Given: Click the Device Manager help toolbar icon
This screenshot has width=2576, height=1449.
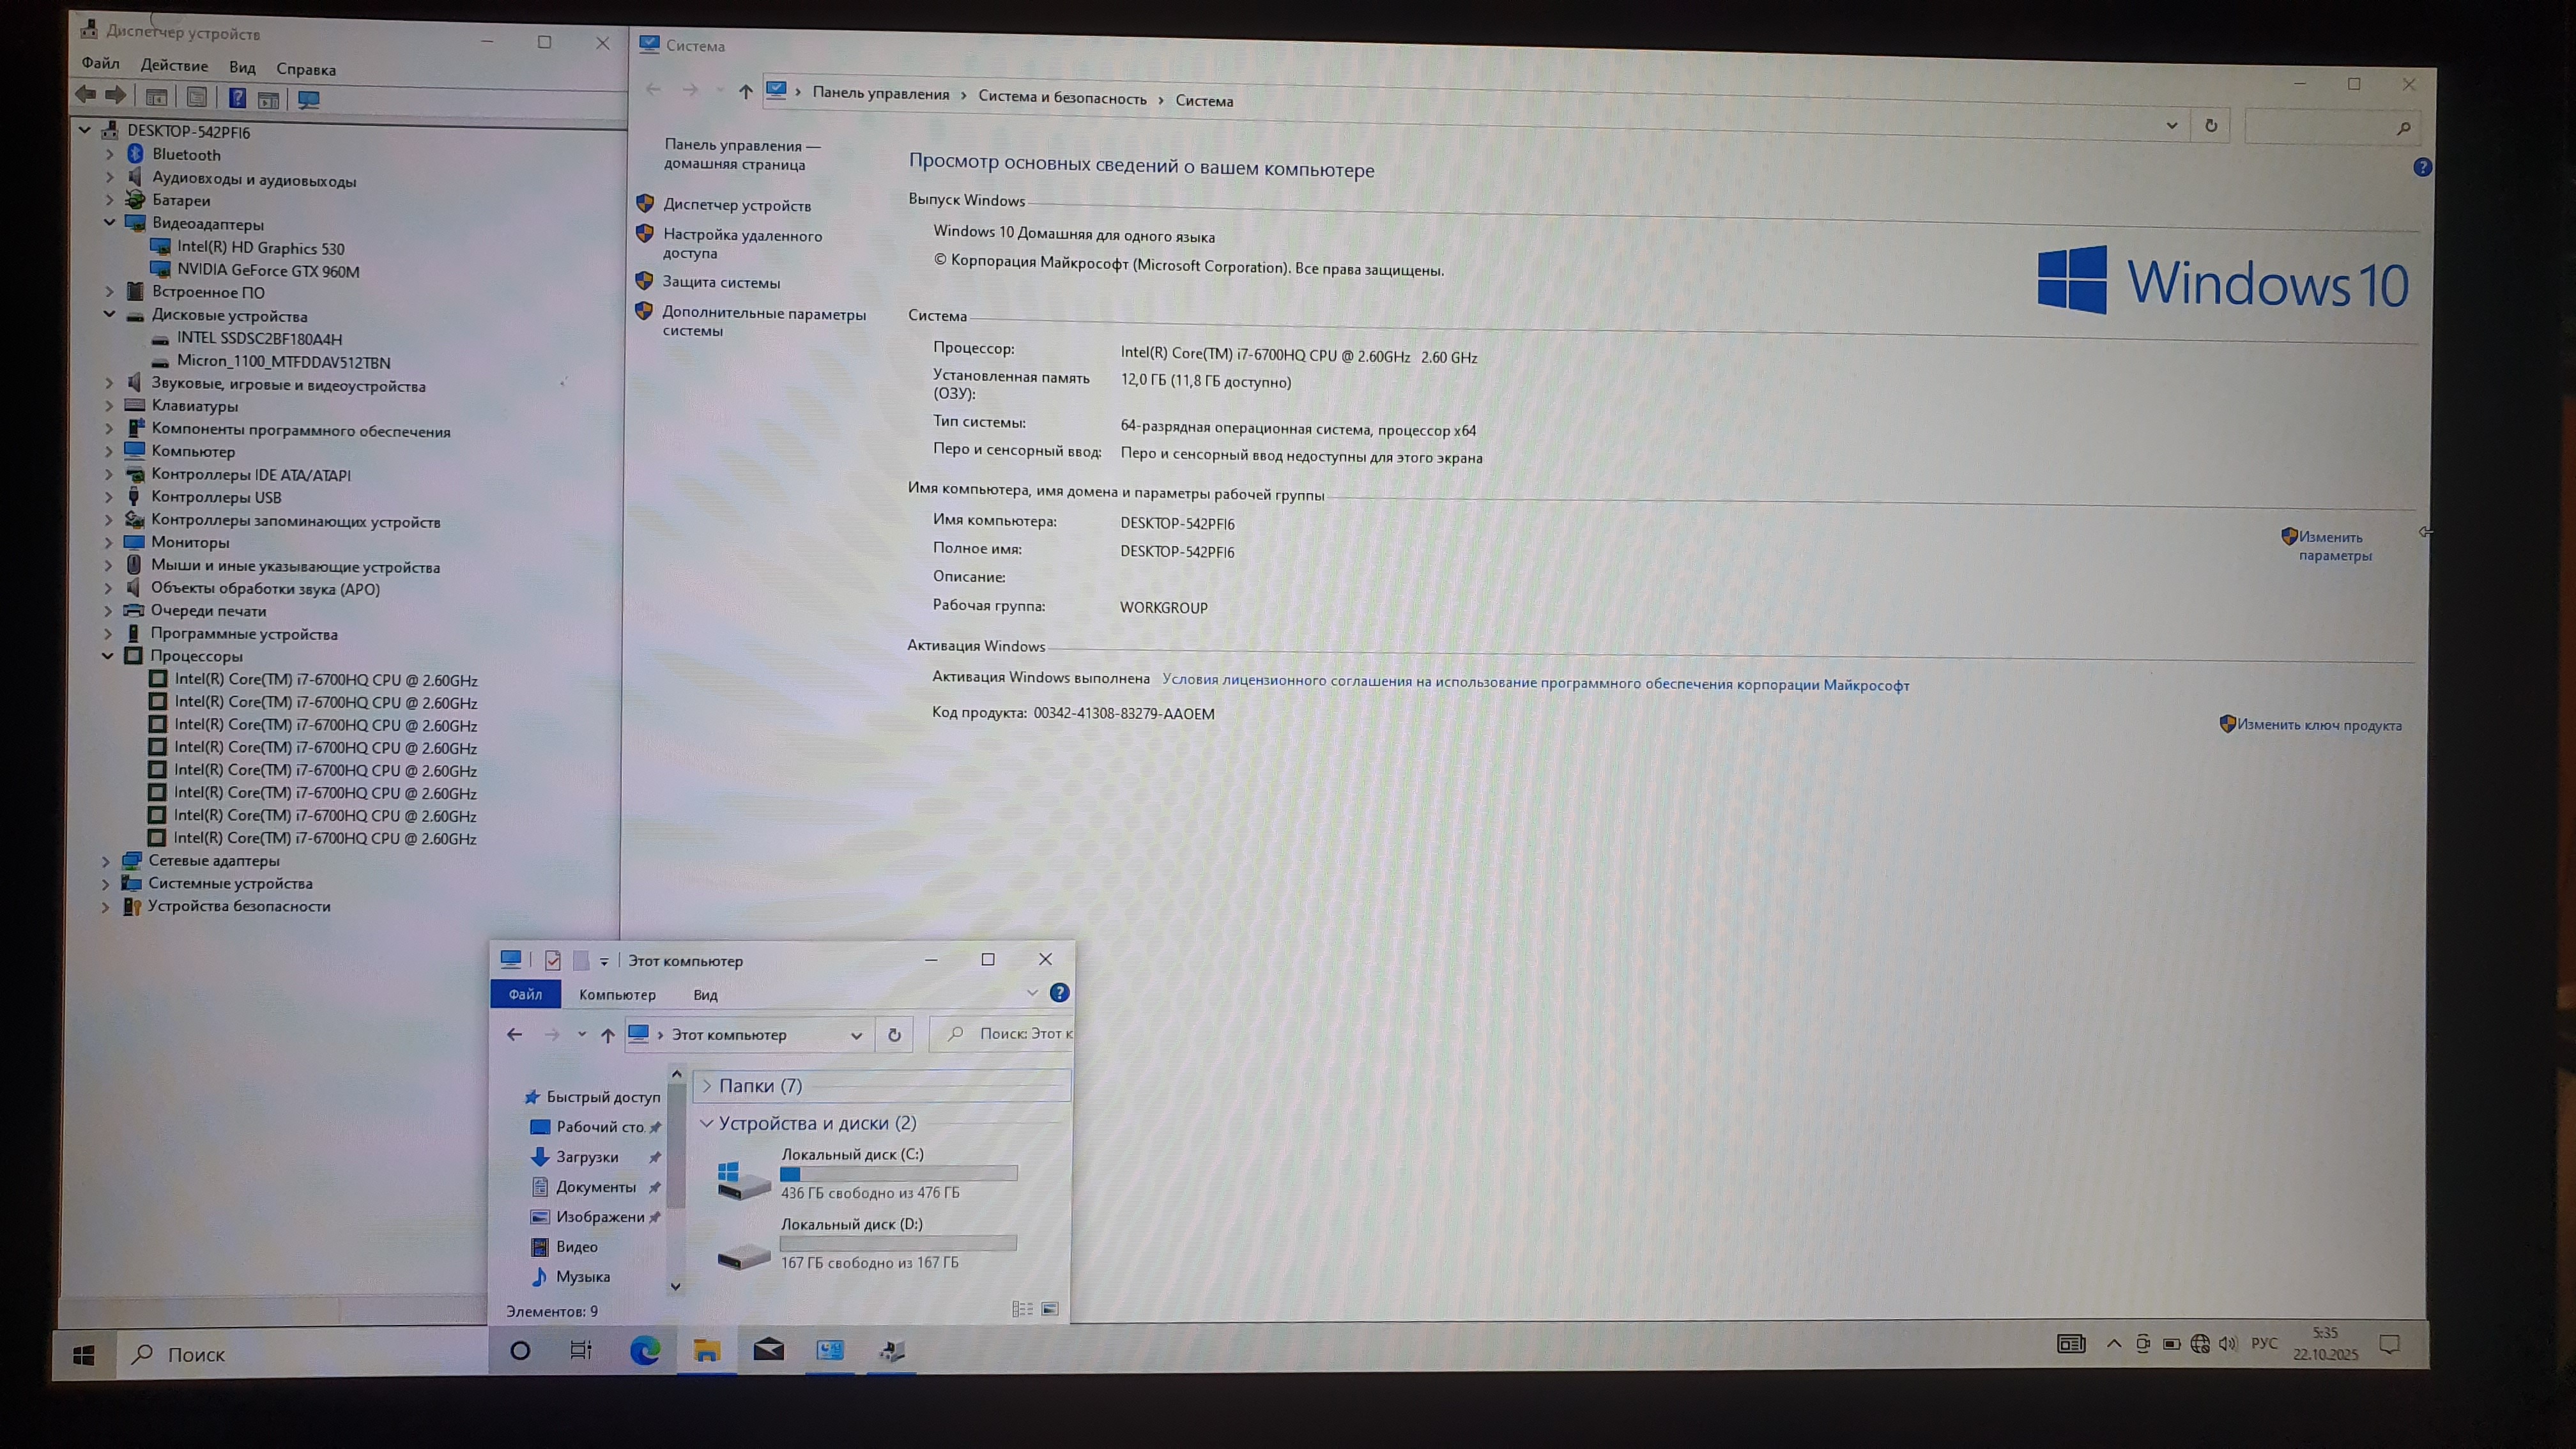Looking at the screenshot, I should tap(237, 98).
